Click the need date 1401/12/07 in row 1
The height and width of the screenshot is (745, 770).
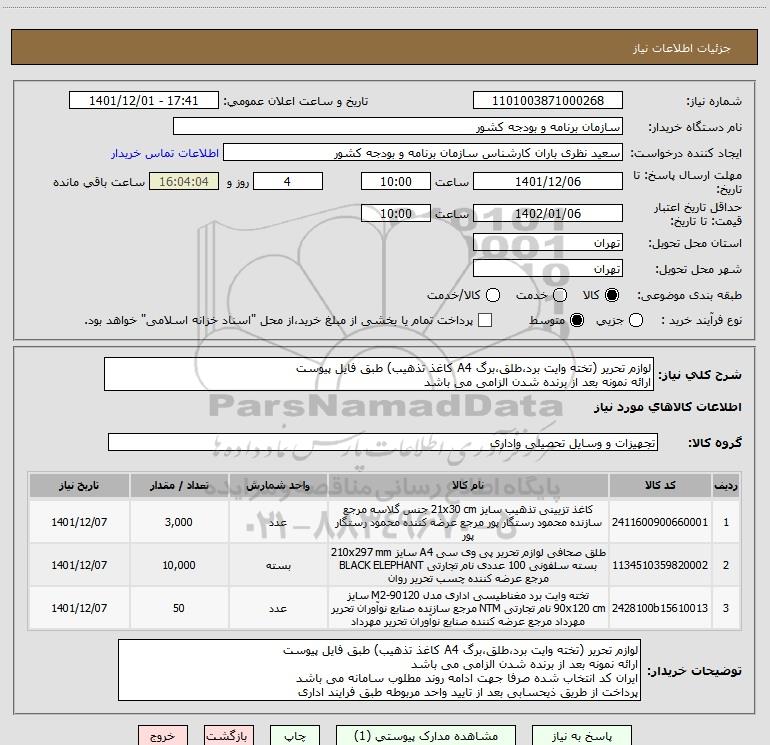coord(79,522)
